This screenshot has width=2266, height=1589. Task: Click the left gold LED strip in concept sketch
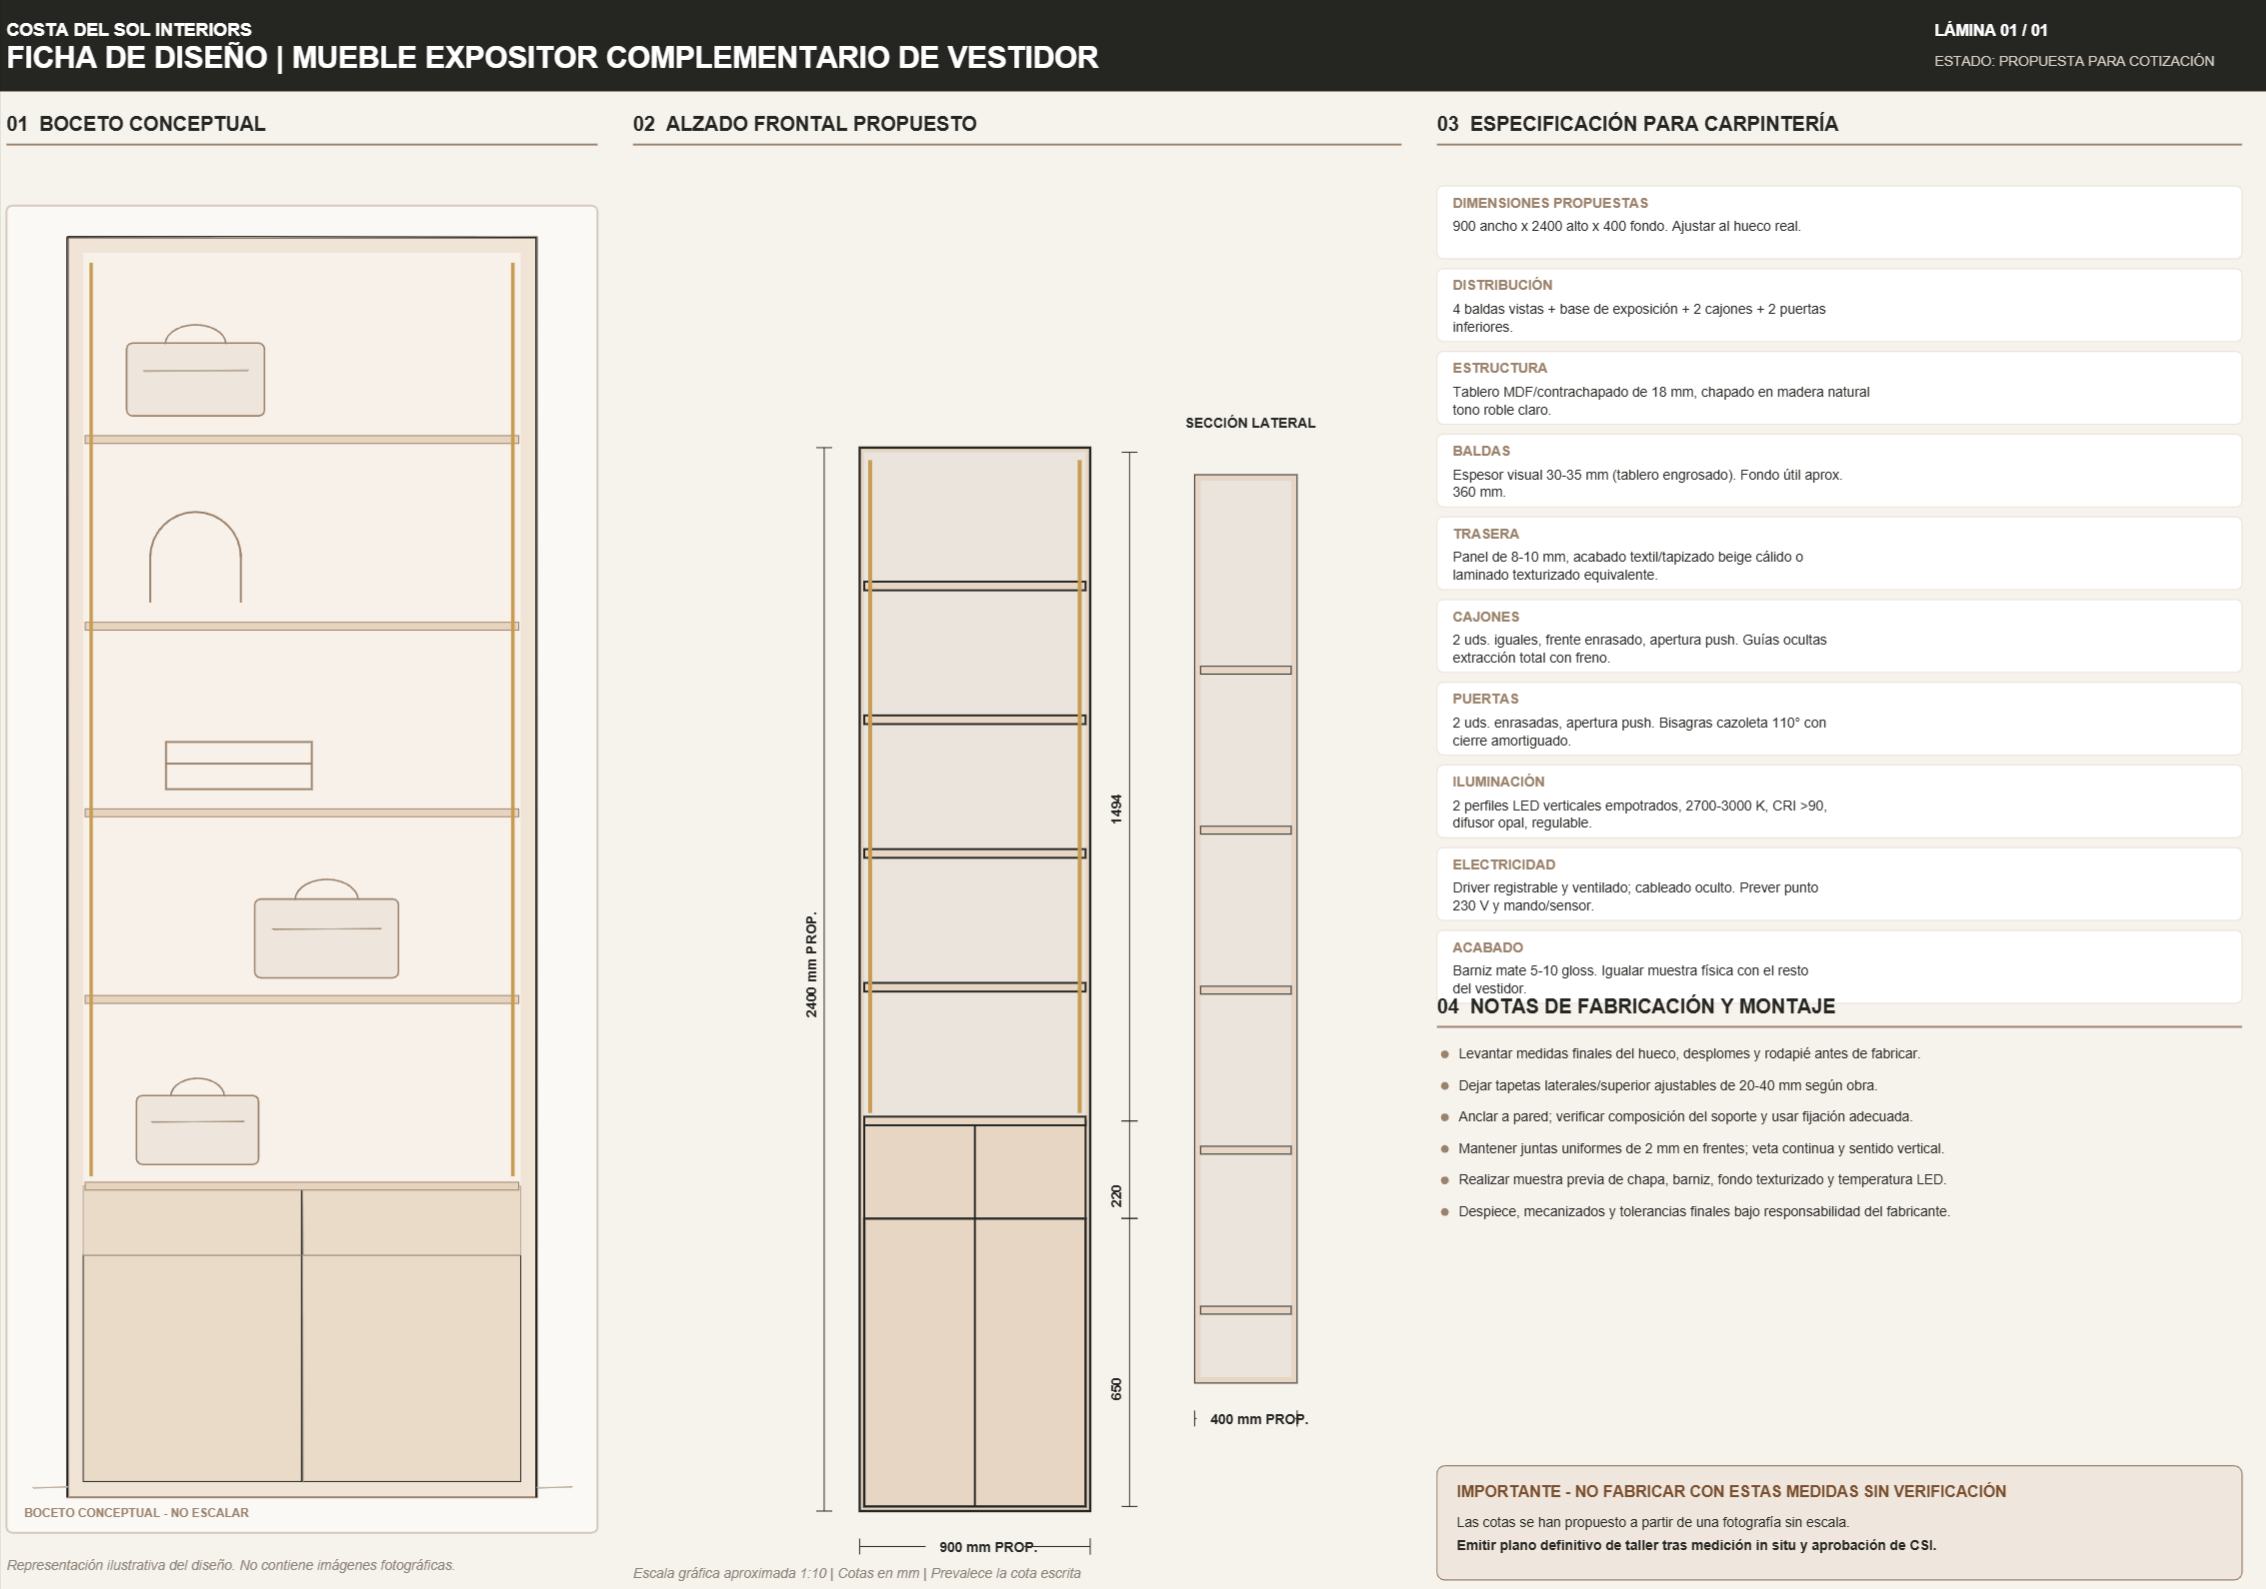tap(91, 719)
